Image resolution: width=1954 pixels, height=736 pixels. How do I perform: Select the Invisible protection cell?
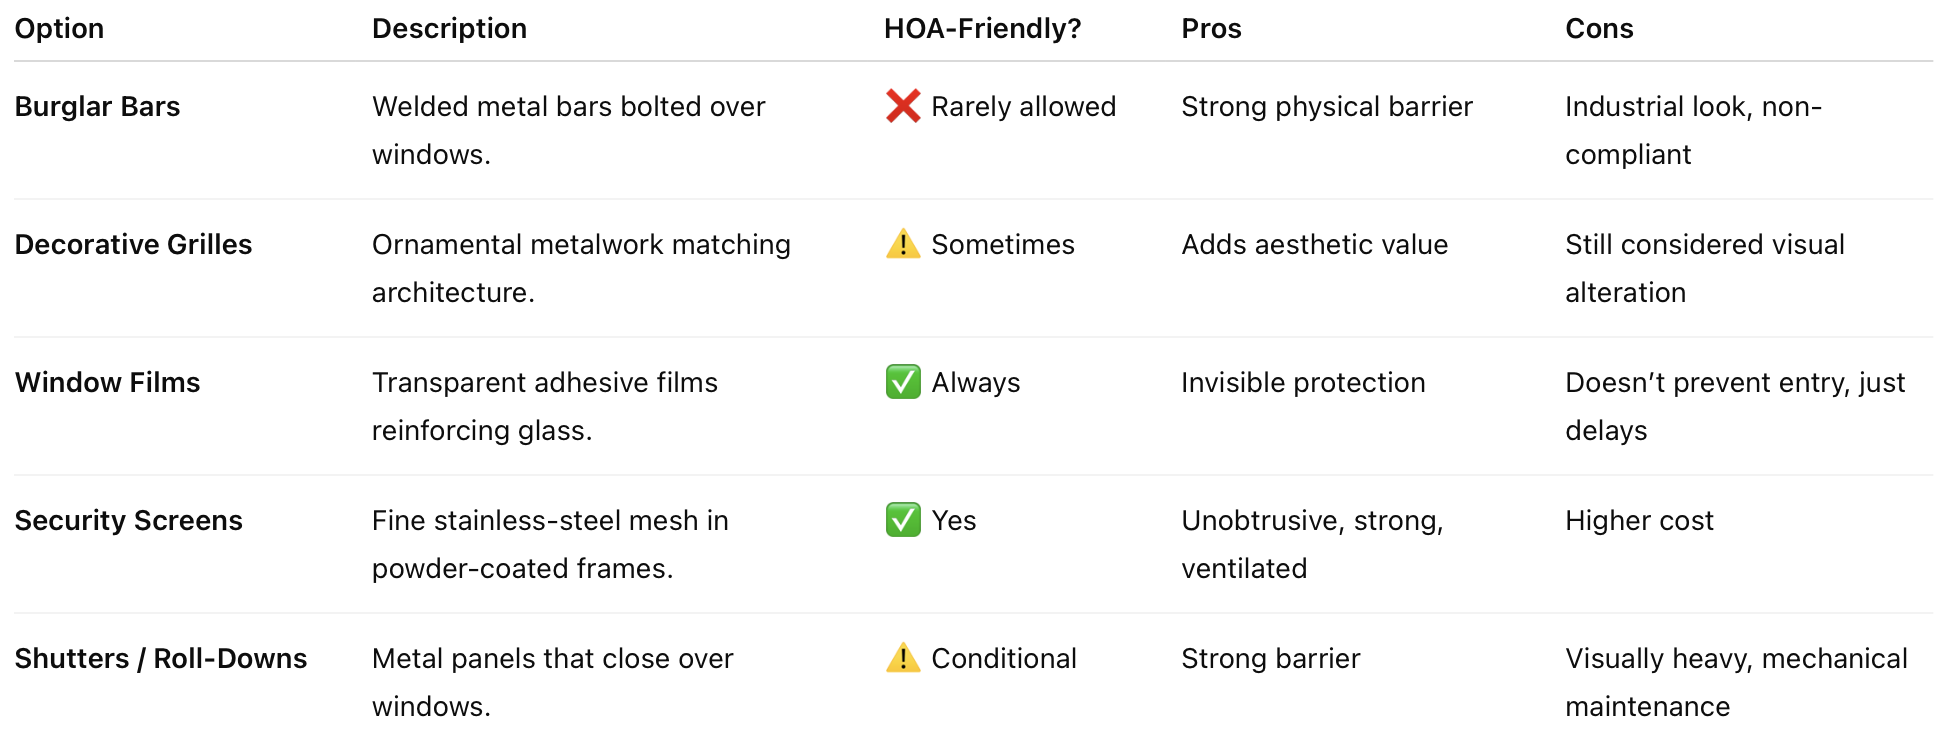[1303, 383]
